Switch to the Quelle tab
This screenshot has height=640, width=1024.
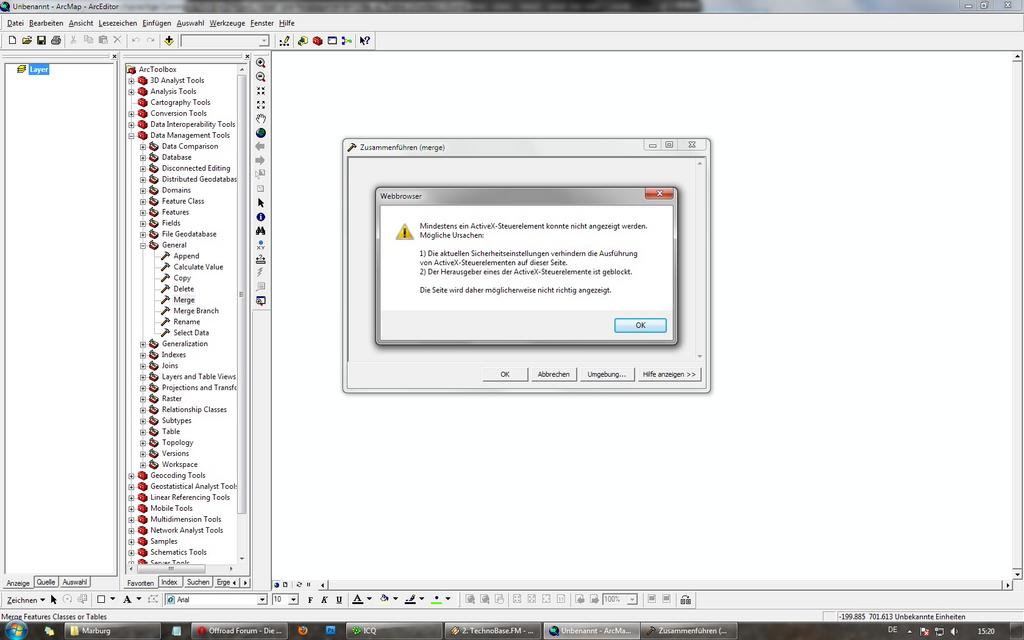[x=46, y=582]
